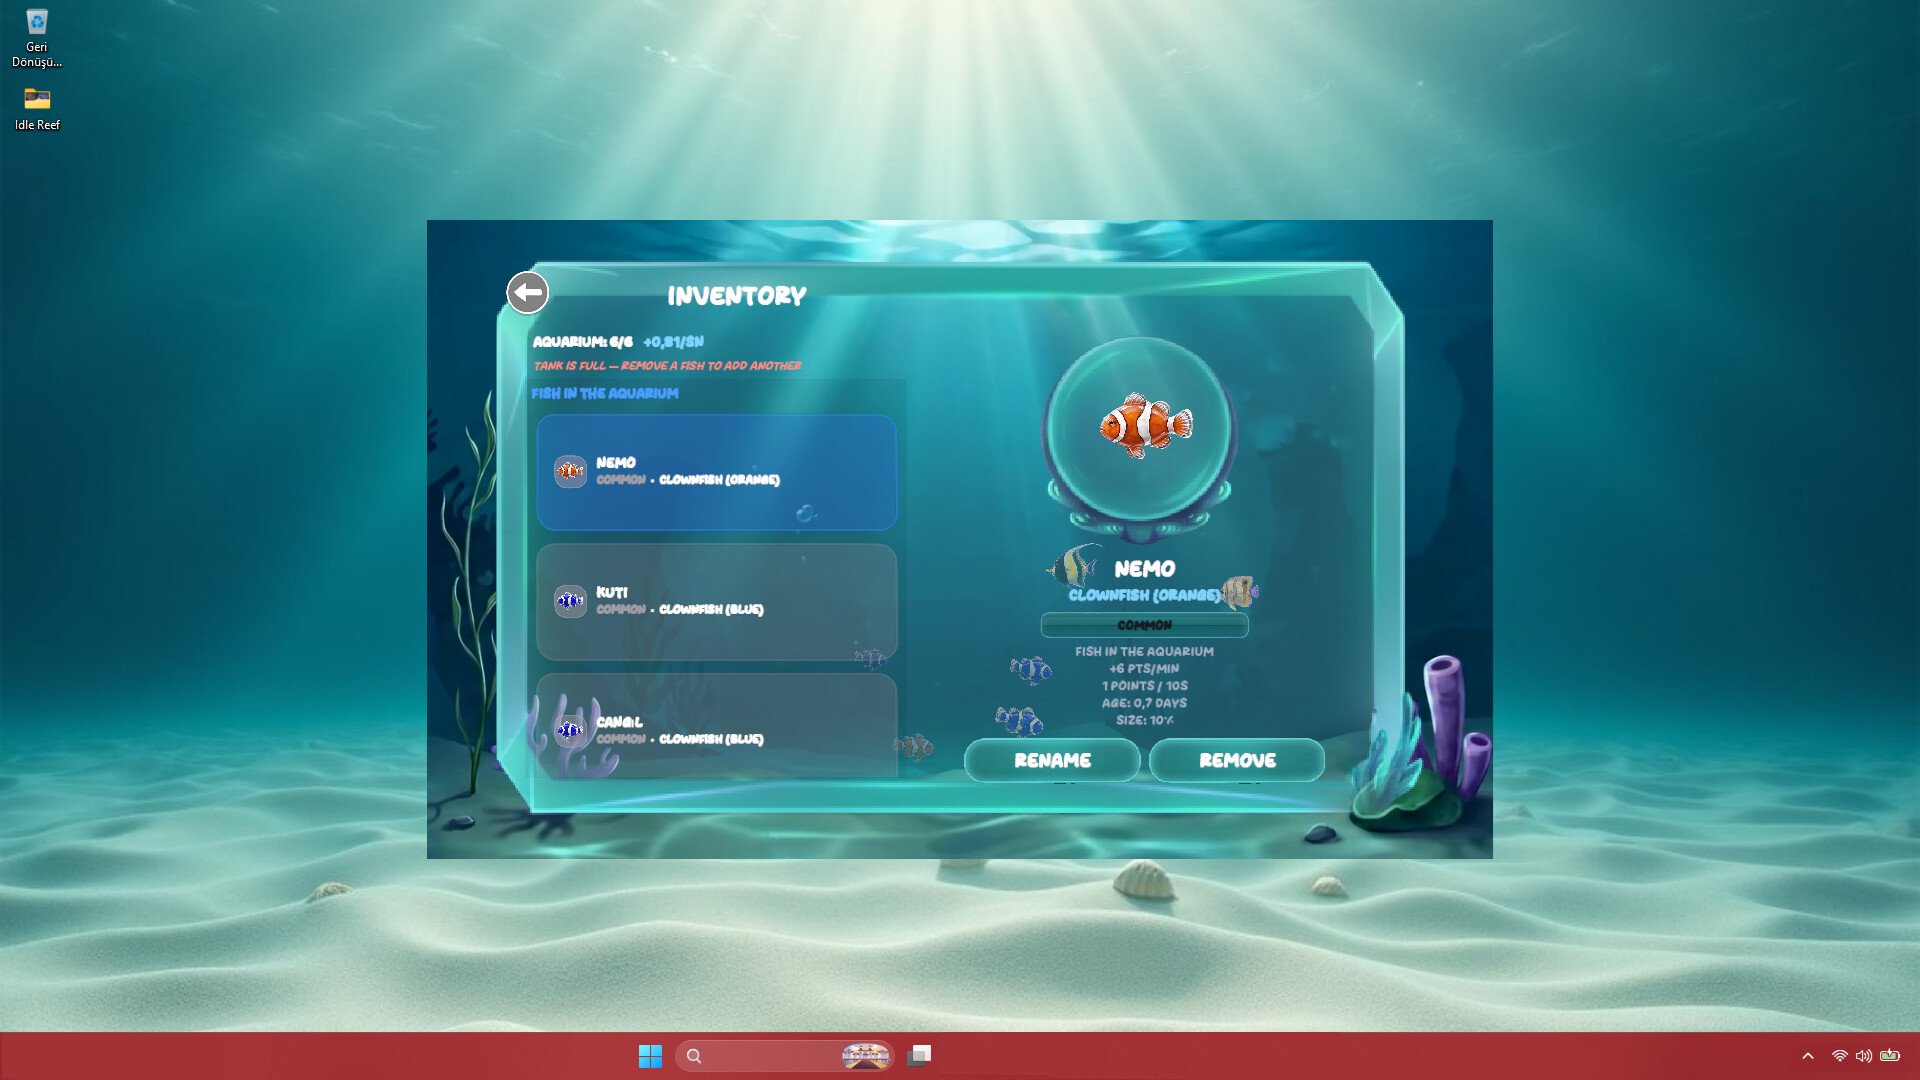Click the Windows taskbar search field
Viewport: 1920px width, 1080px height.
(784, 1056)
